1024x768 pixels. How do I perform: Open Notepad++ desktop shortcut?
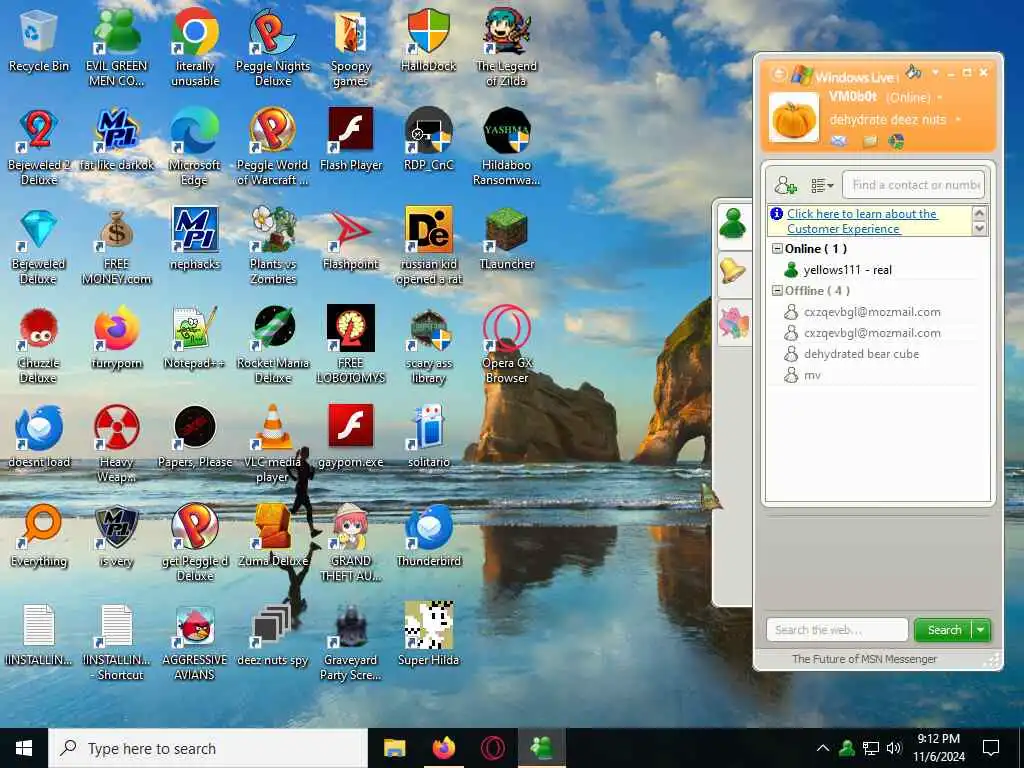click(x=195, y=337)
